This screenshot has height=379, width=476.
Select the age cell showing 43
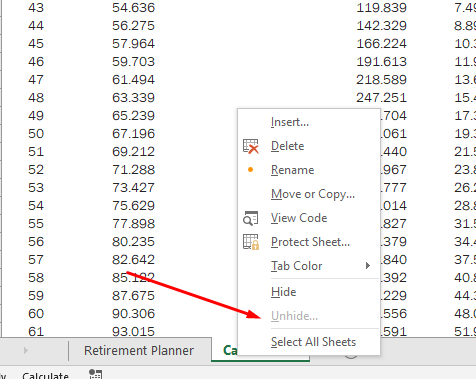36,8
